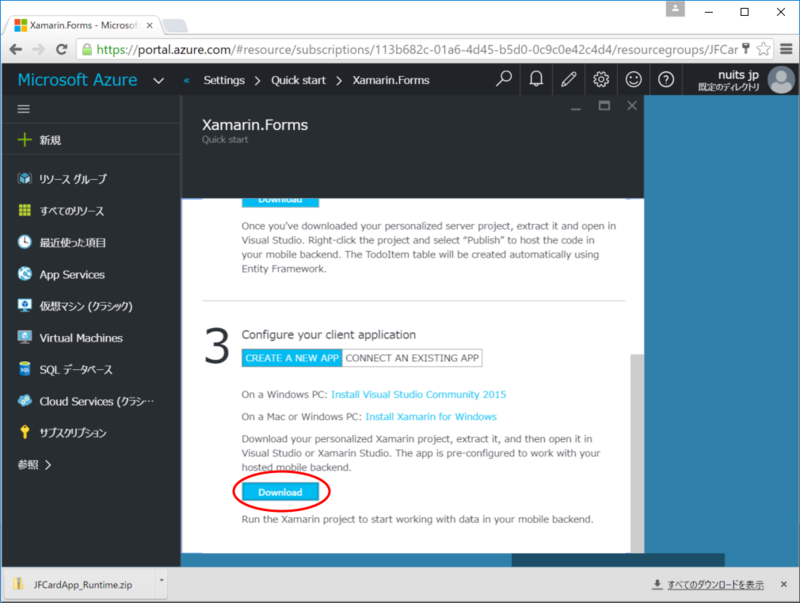Viewport: 800px width, 603px height.
Task: Open サブスクリプション key icon
Action: (24, 433)
